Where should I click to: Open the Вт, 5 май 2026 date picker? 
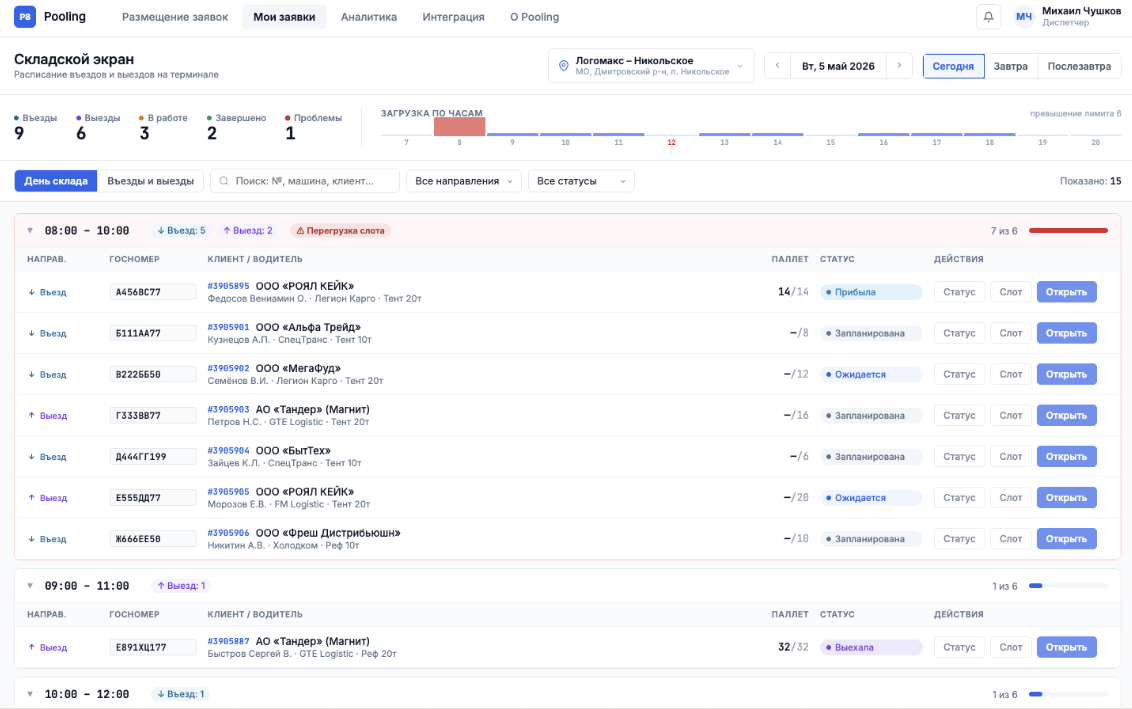click(x=838, y=66)
